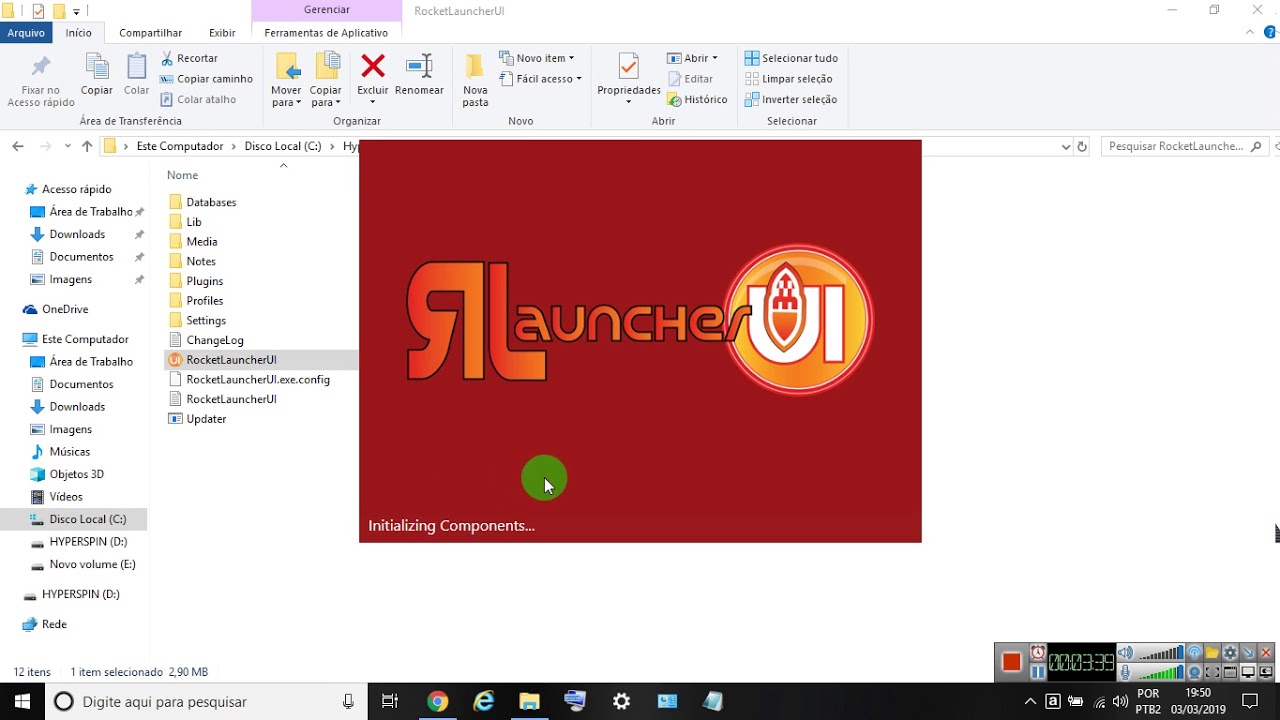Click the recorder broadcast streaming icon
Viewport: 1280px width, 720px height.
pos(1194,653)
